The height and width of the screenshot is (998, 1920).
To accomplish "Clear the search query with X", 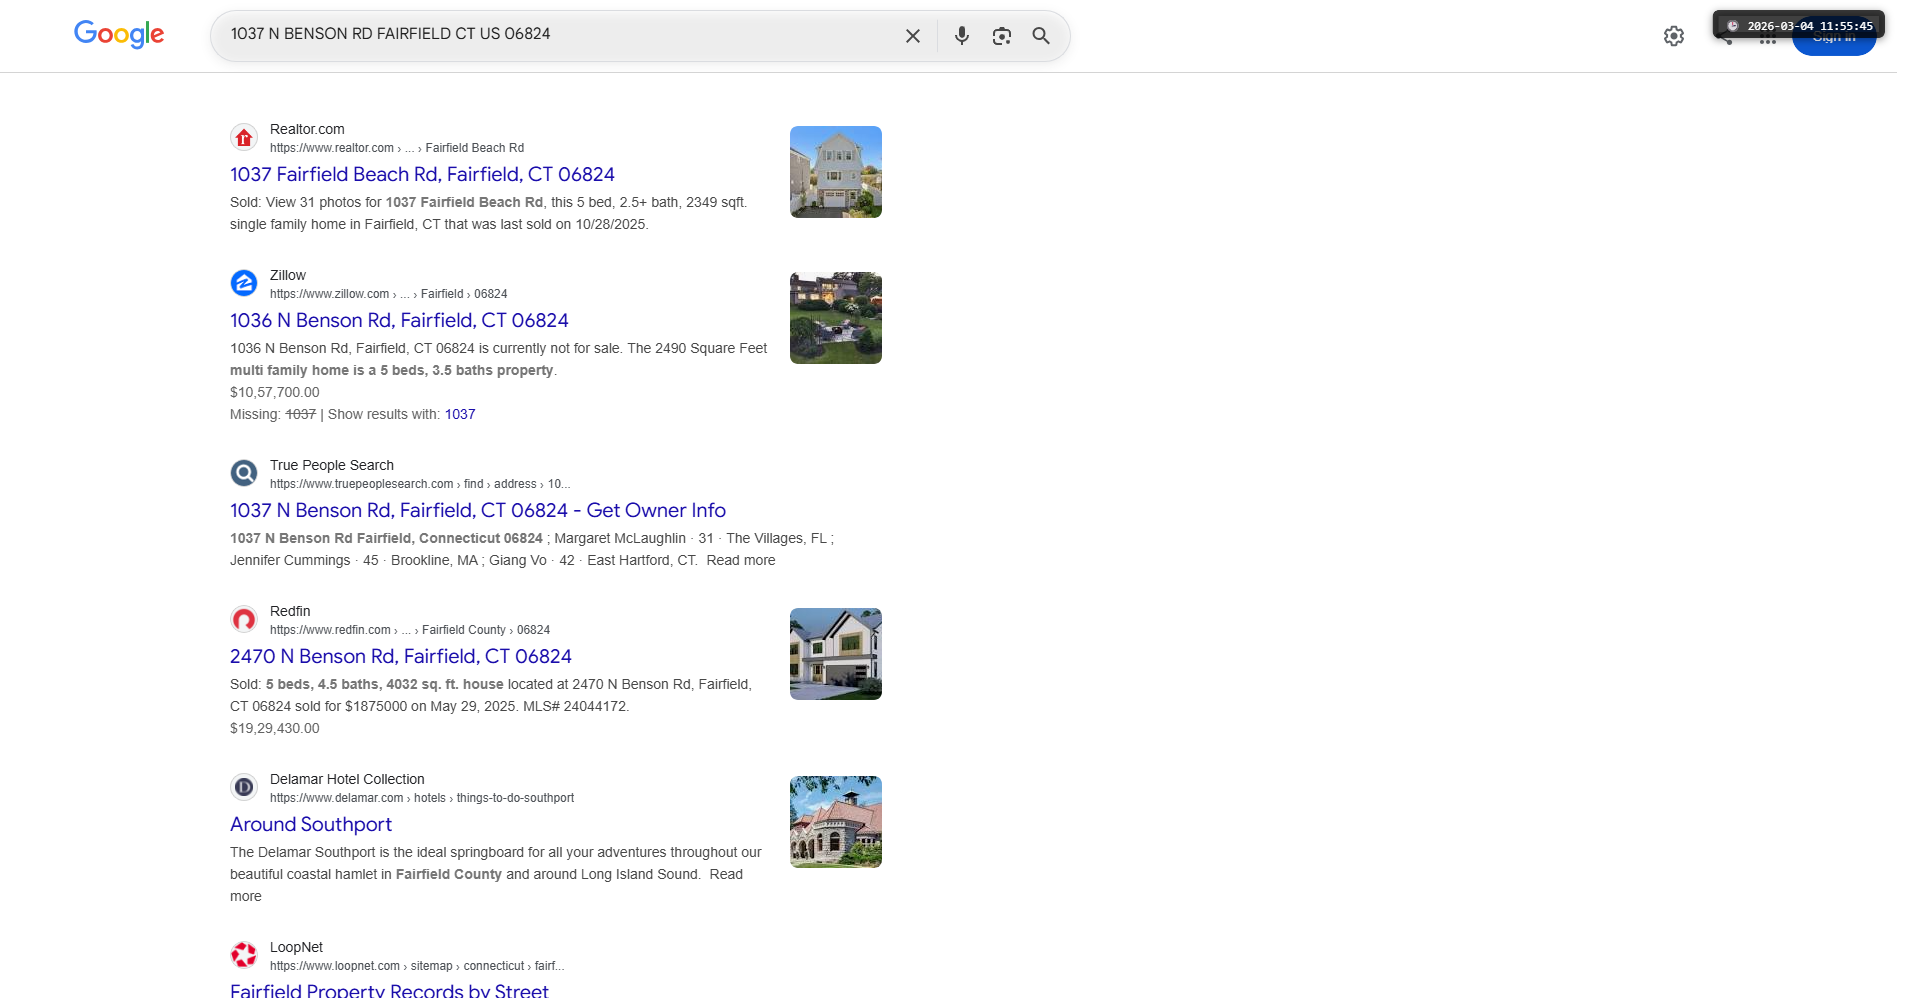I will pyautogui.click(x=913, y=36).
